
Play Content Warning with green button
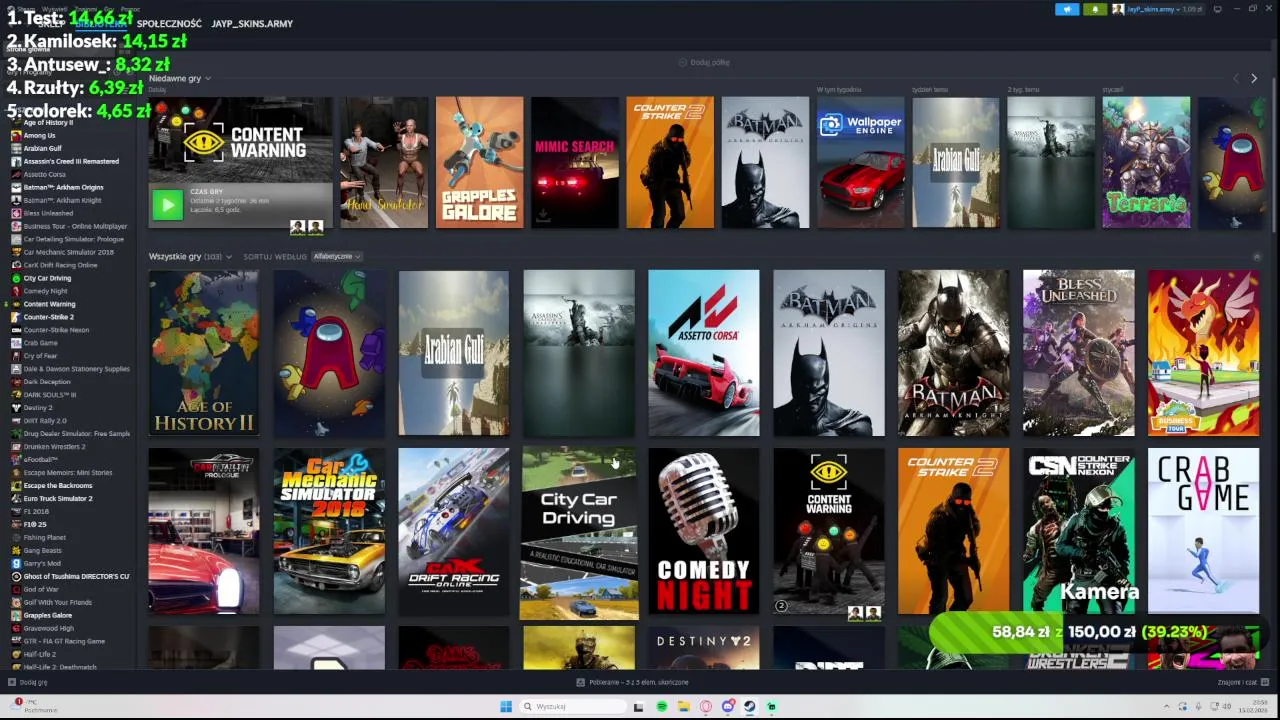[x=167, y=205]
